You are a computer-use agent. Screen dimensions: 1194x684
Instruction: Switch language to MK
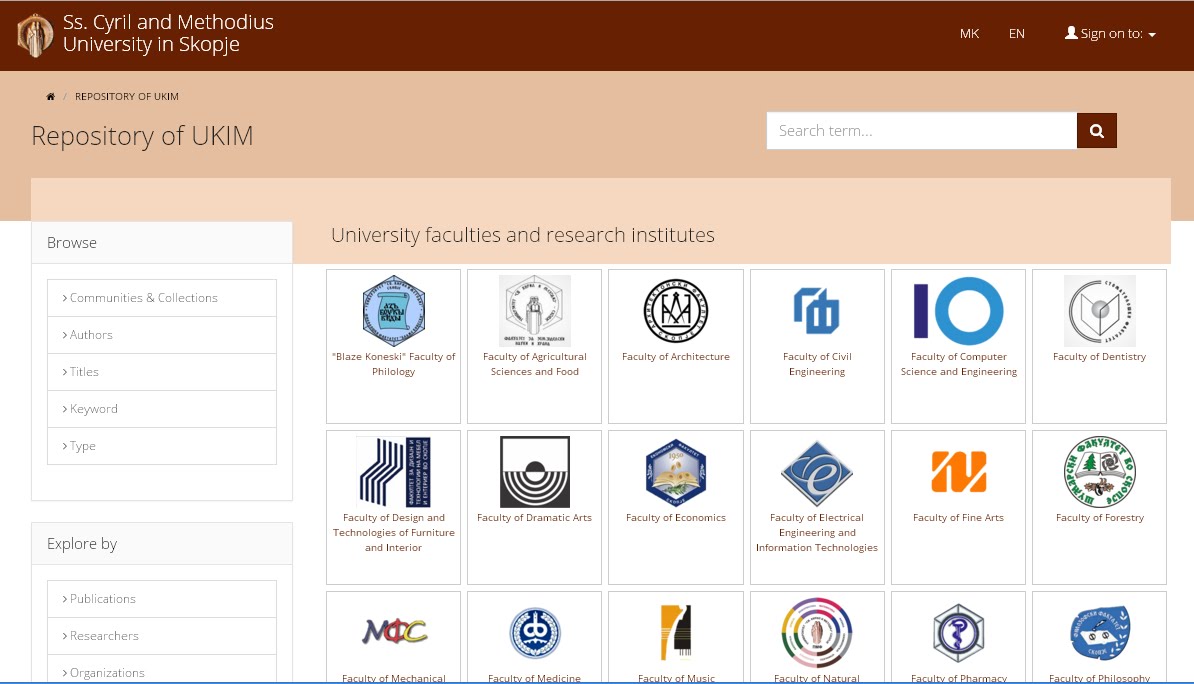pos(969,34)
